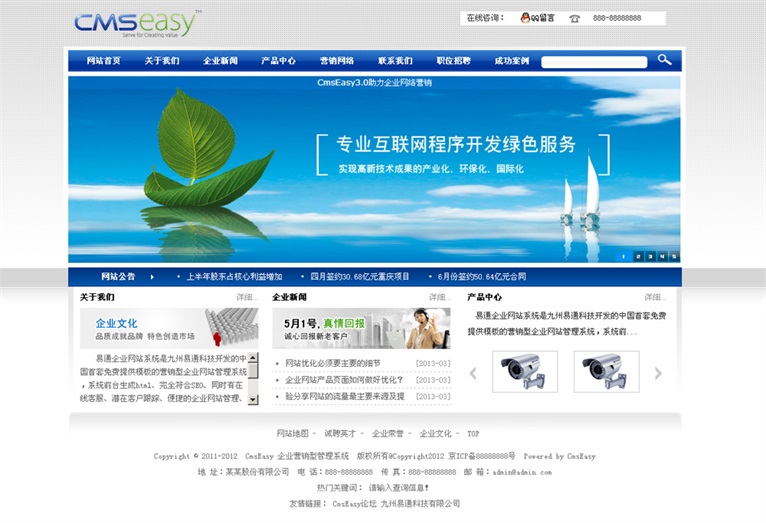Switch banner to slide 3
The height and width of the screenshot is (523, 766).
click(649, 256)
